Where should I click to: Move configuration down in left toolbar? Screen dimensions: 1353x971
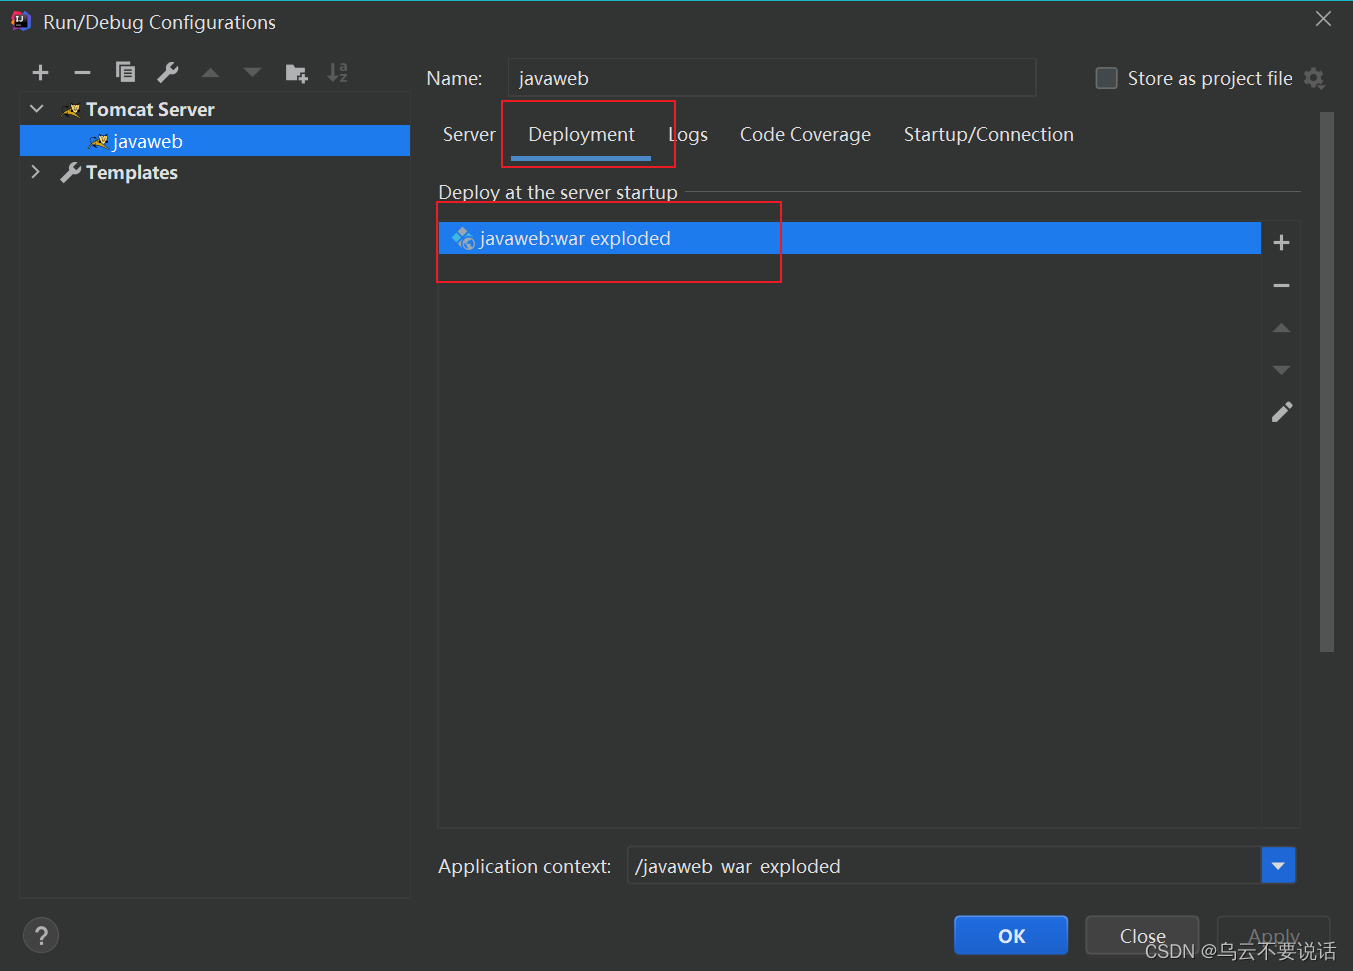[252, 72]
